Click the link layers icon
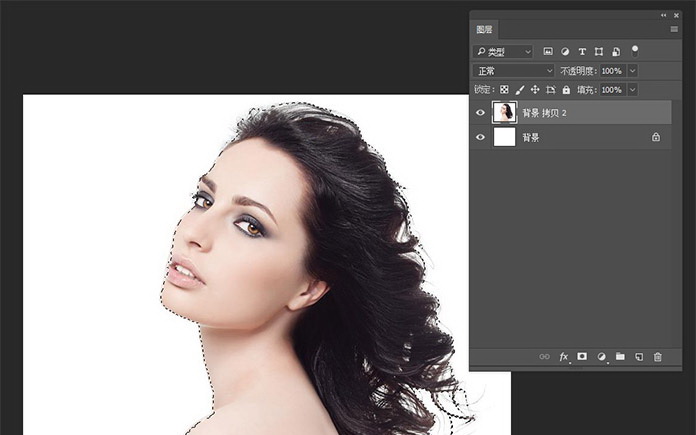This screenshot has width=696, height=435. 544,357
